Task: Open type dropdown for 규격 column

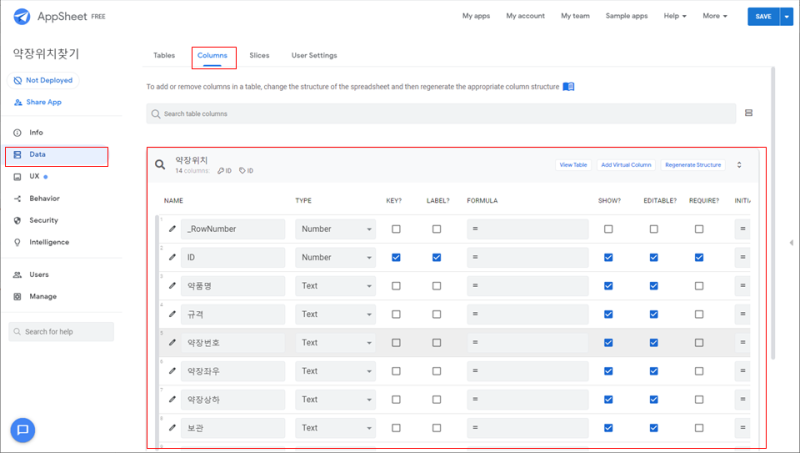Action: coord(335,314)
